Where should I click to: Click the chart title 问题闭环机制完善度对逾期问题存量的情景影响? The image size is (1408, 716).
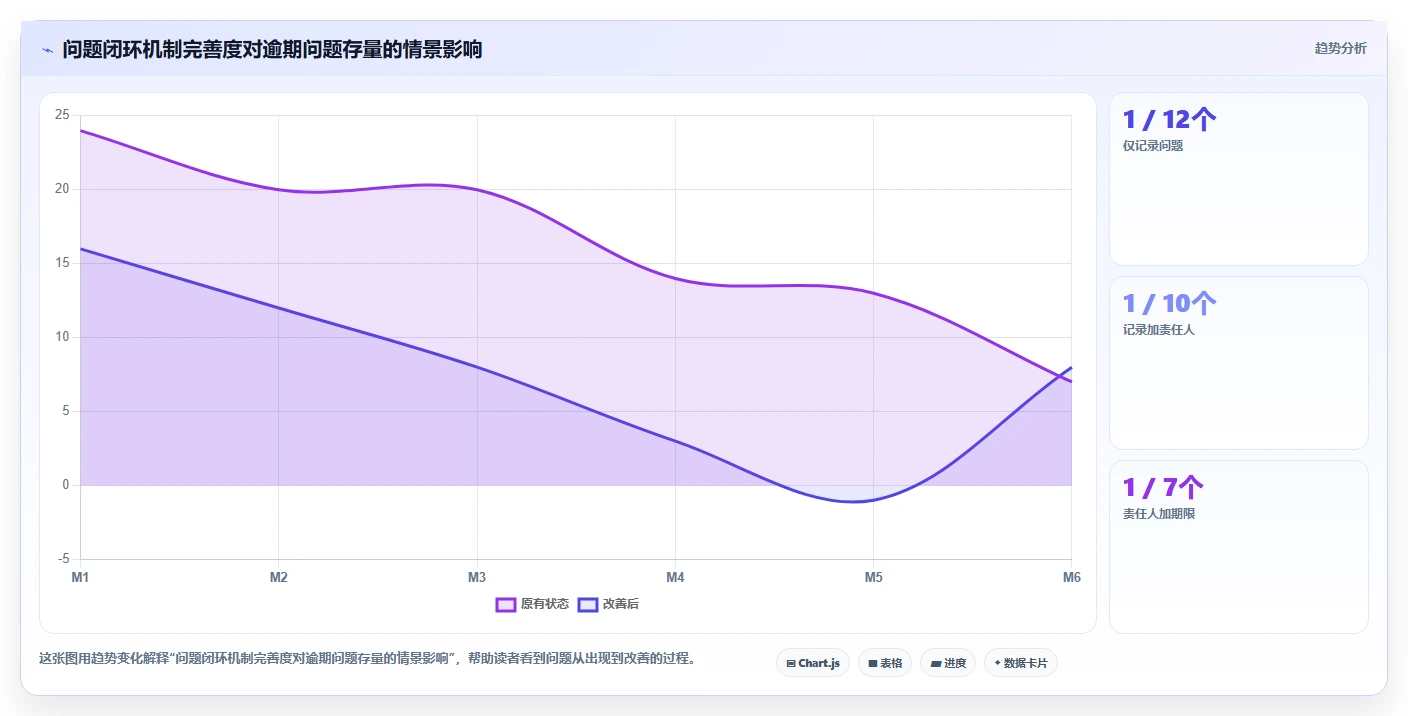[x=272, y=49]
